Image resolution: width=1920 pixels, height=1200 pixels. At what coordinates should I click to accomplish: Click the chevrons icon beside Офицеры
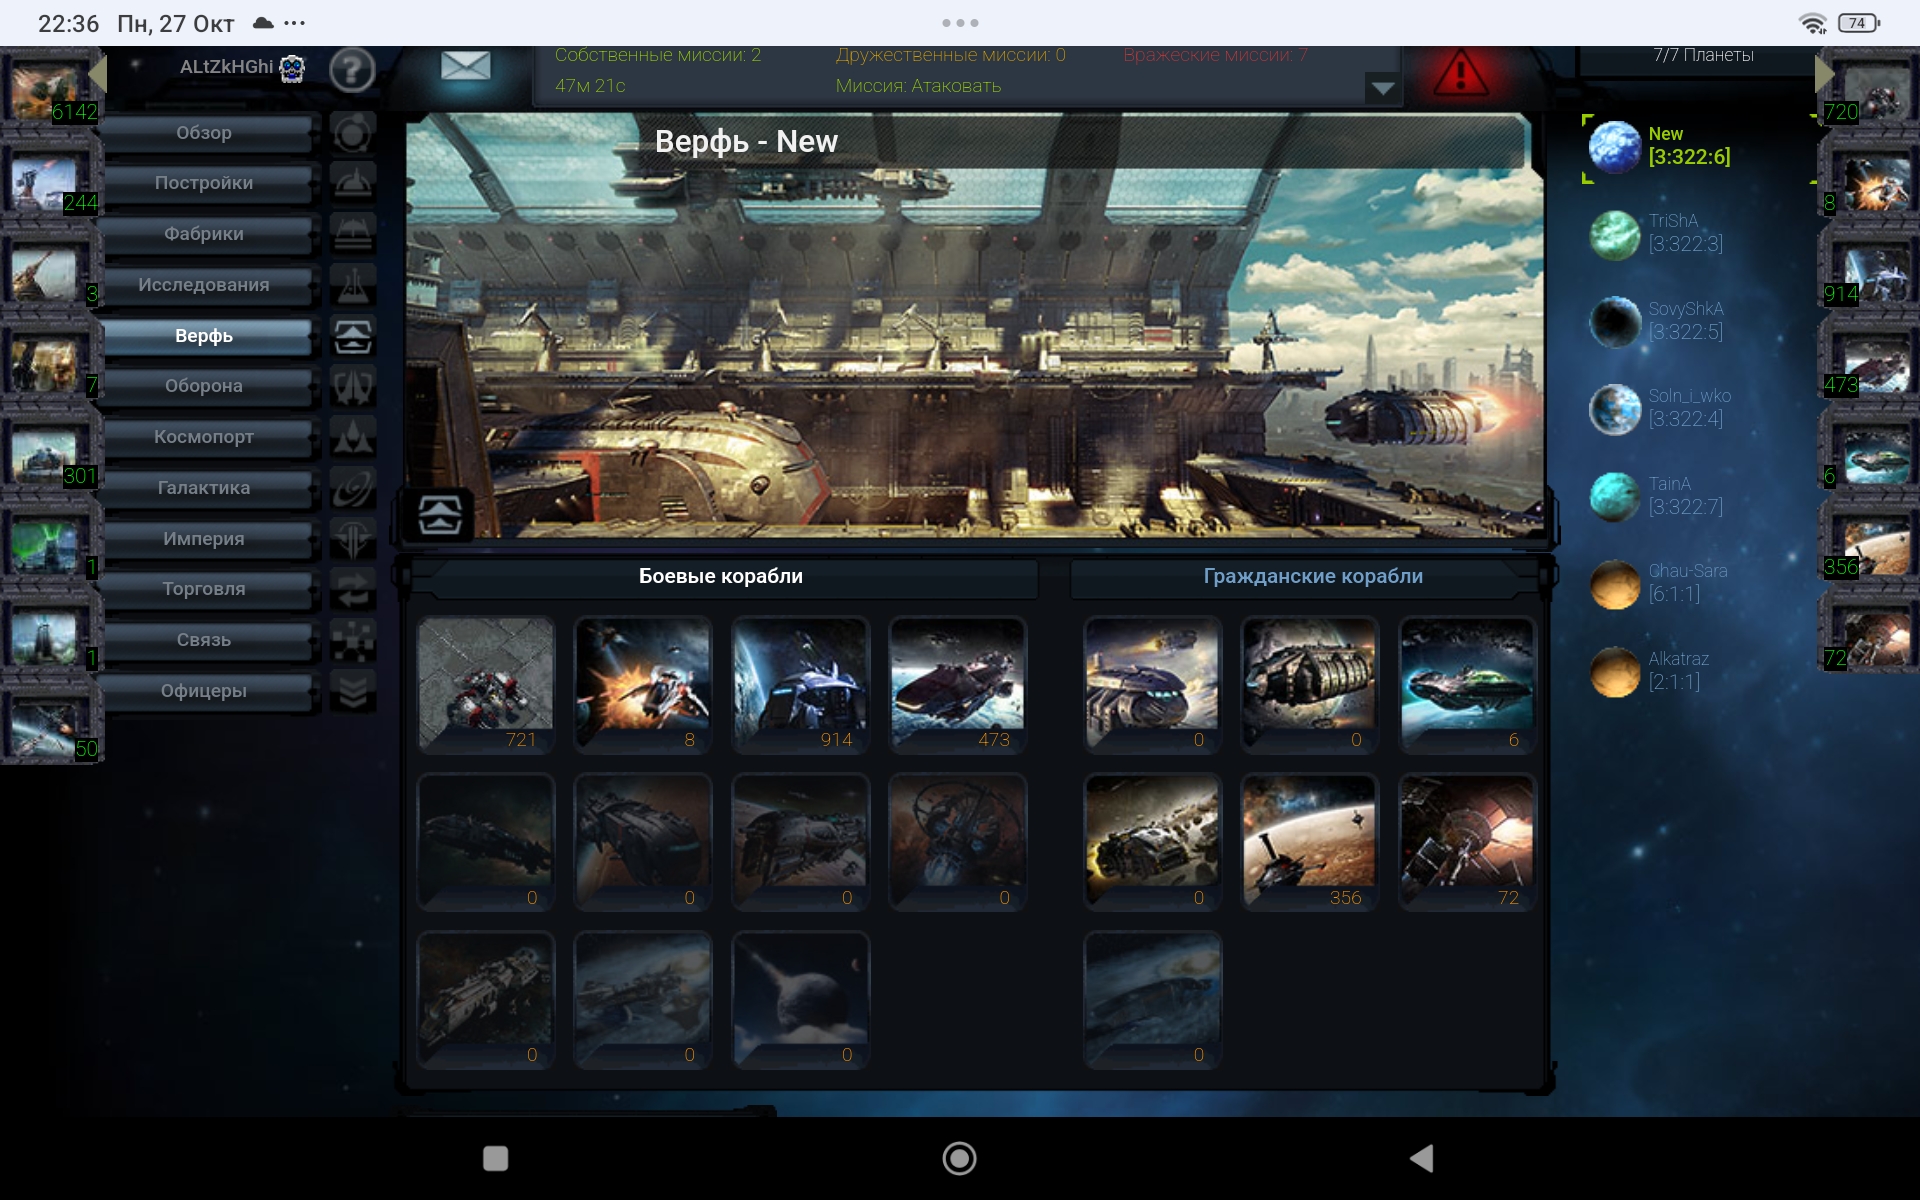point(353,691)
